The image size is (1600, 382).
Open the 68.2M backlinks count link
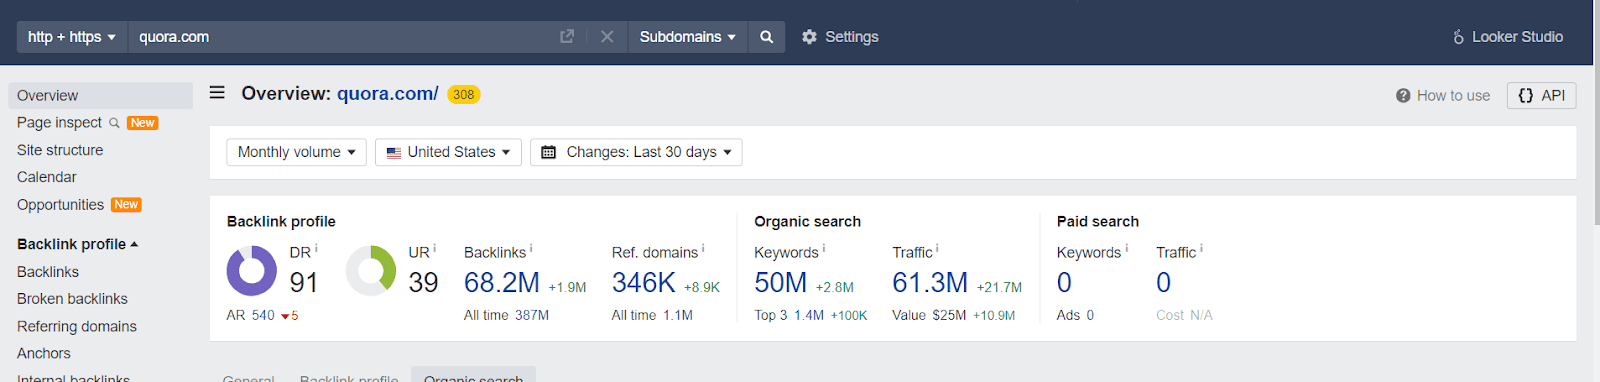(502, 283)
